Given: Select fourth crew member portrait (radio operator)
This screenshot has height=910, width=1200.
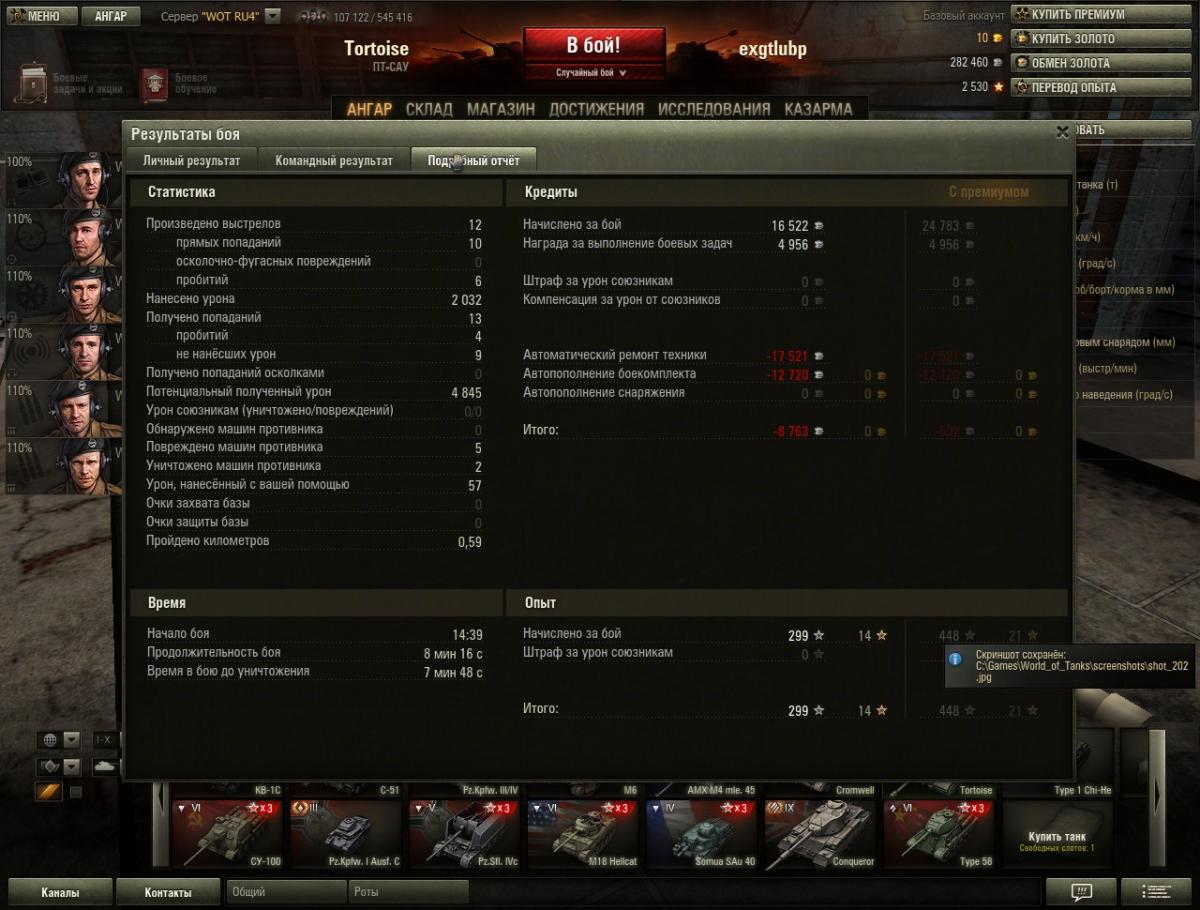Looking at the screenshot, I should point(85,351).
